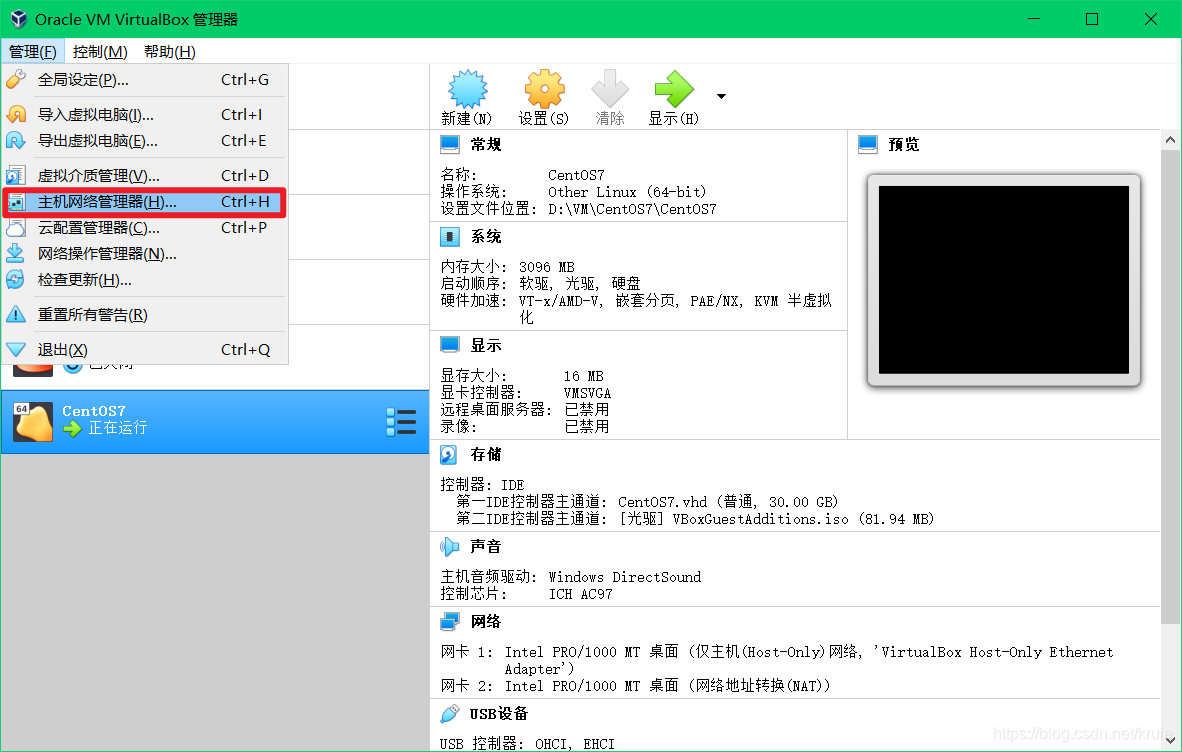Click the 存储 storage section header
1182x752 pixels.
point(485,454)
